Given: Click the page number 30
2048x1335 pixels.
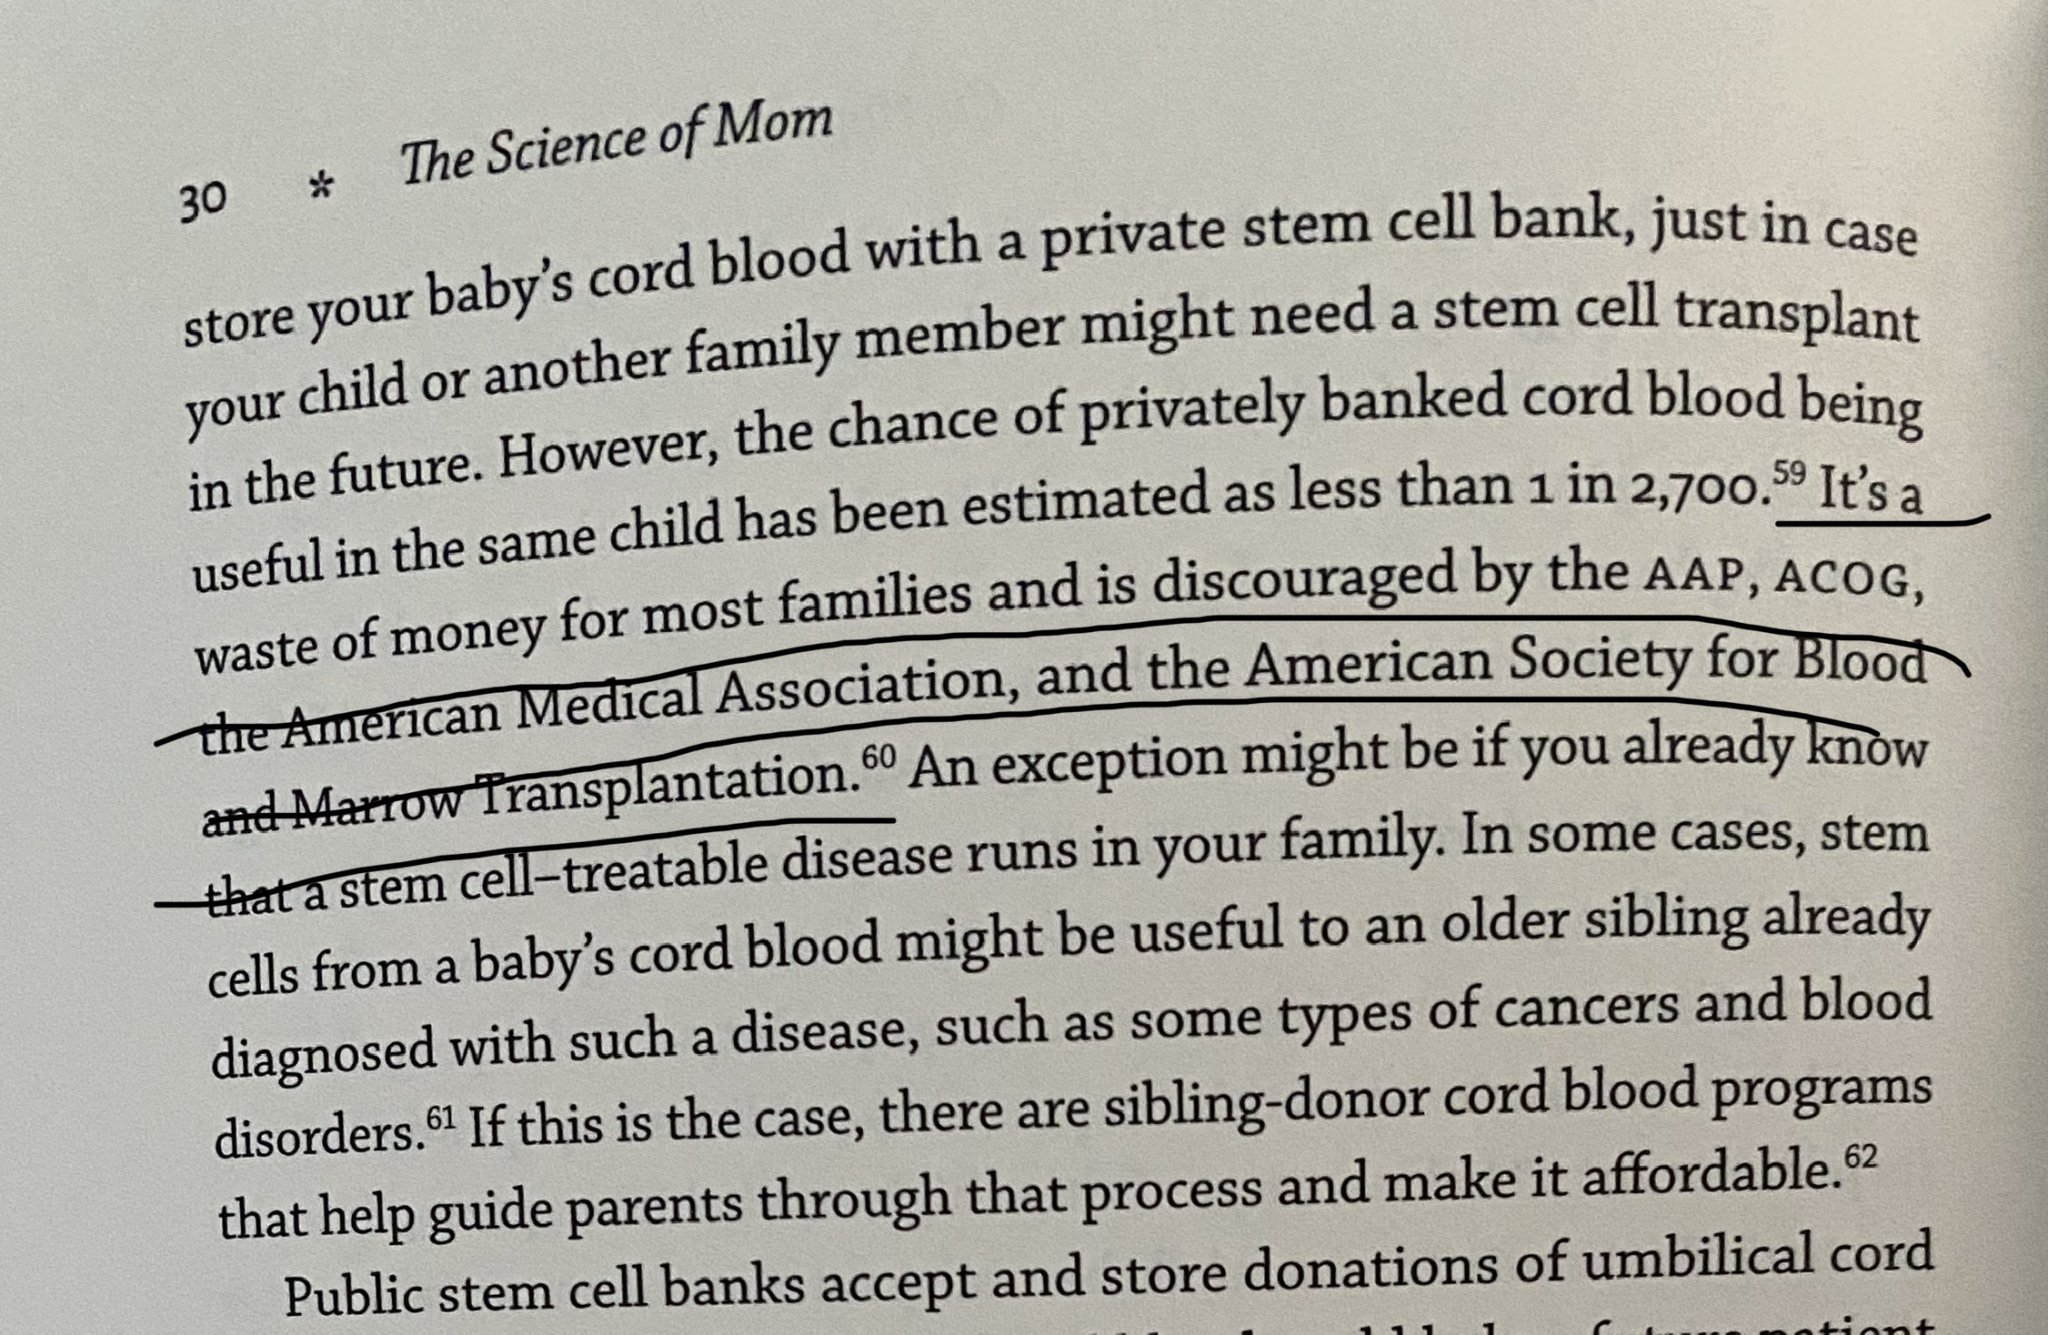Looking at the screenshot, I should pyautogui.click(x=203, y=203).
